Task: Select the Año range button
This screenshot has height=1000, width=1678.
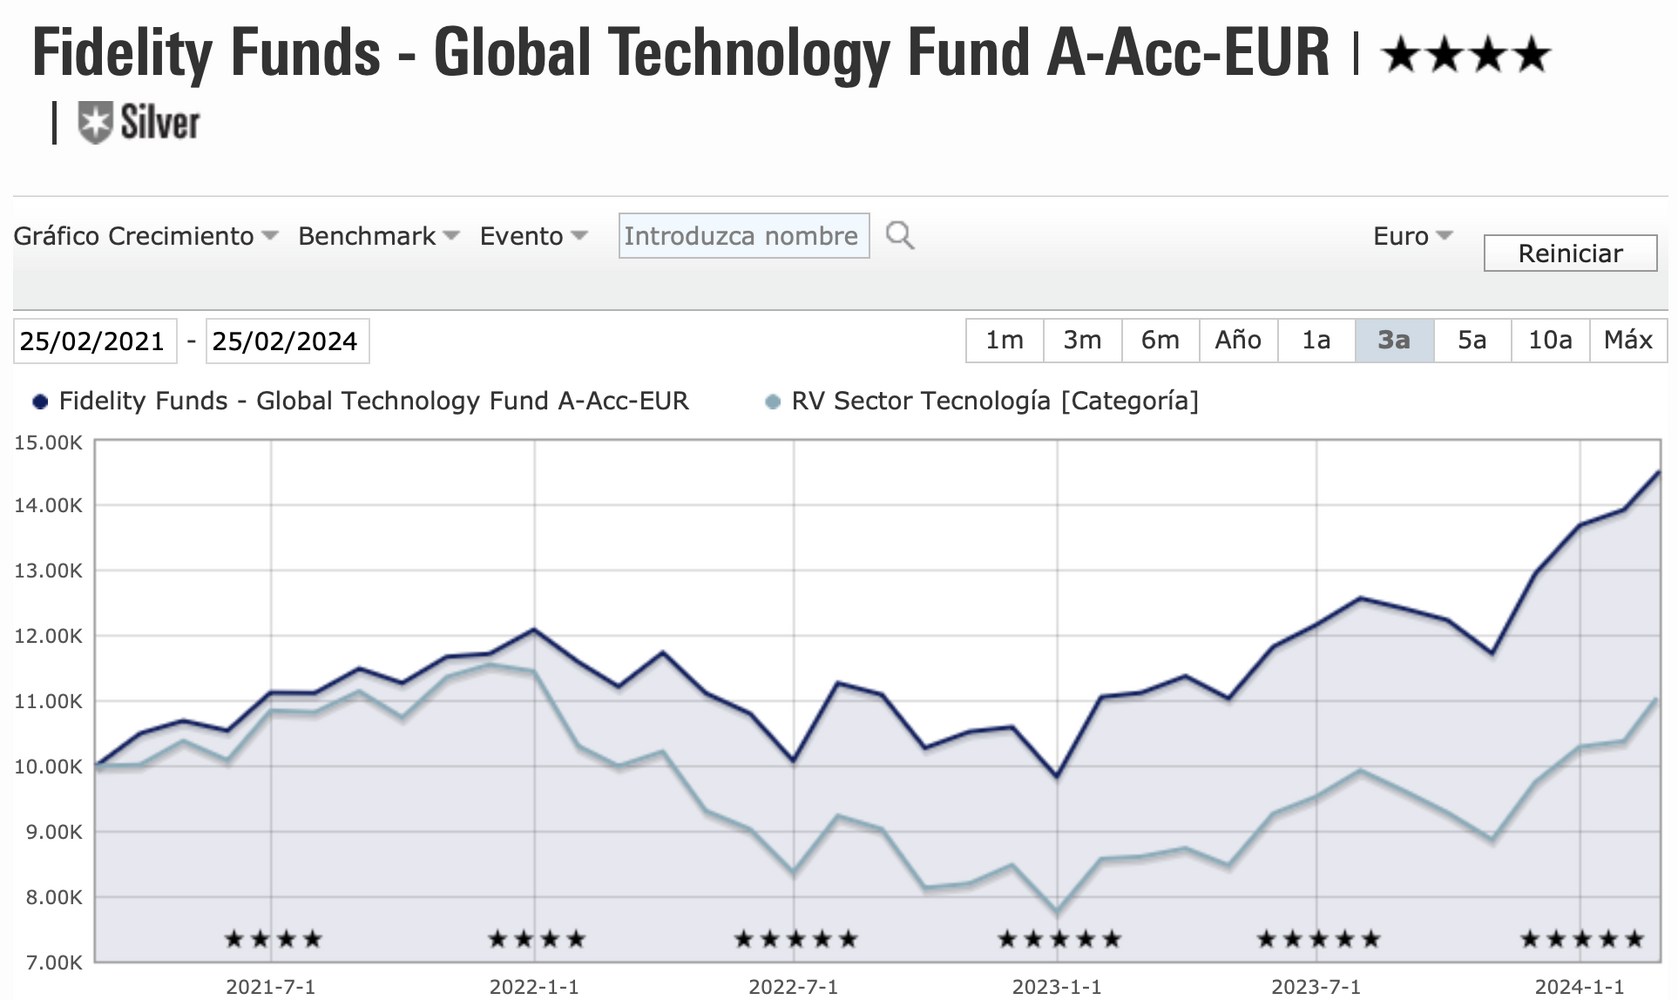Action: [x=1238, y=340]
